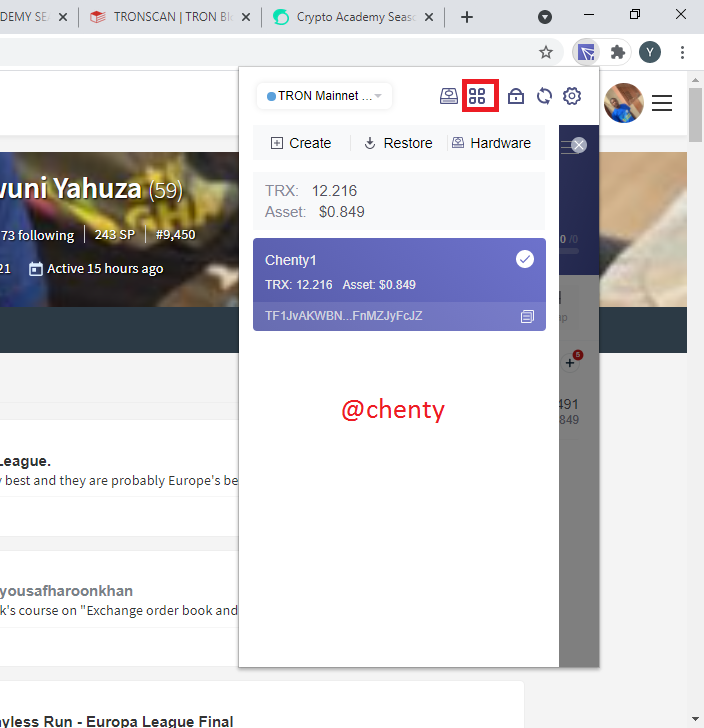Viewport: 704px width, 728px height.
Task: Open a new browser tab
Action: [467, 17]
